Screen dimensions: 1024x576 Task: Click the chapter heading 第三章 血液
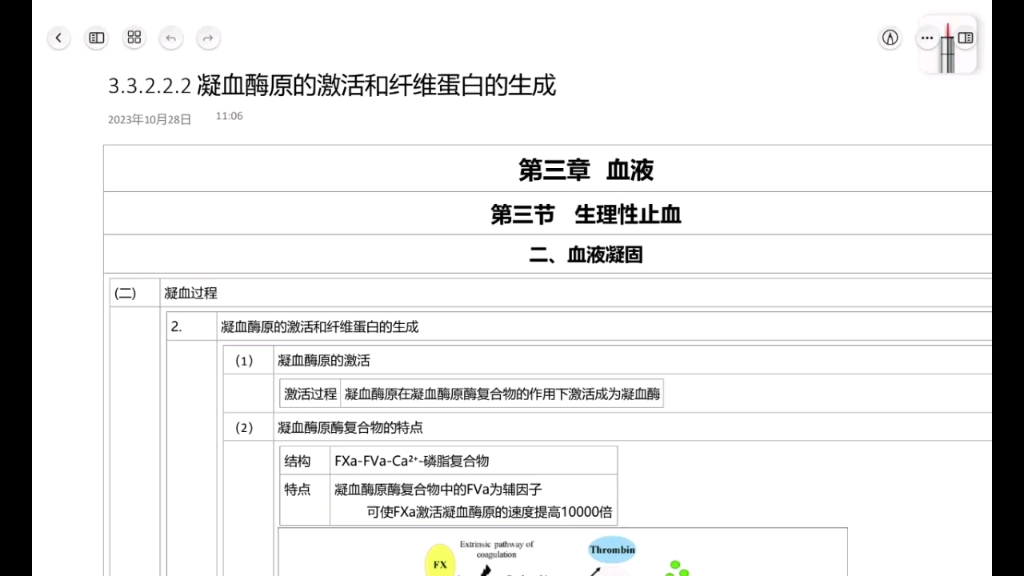point(585,170)
